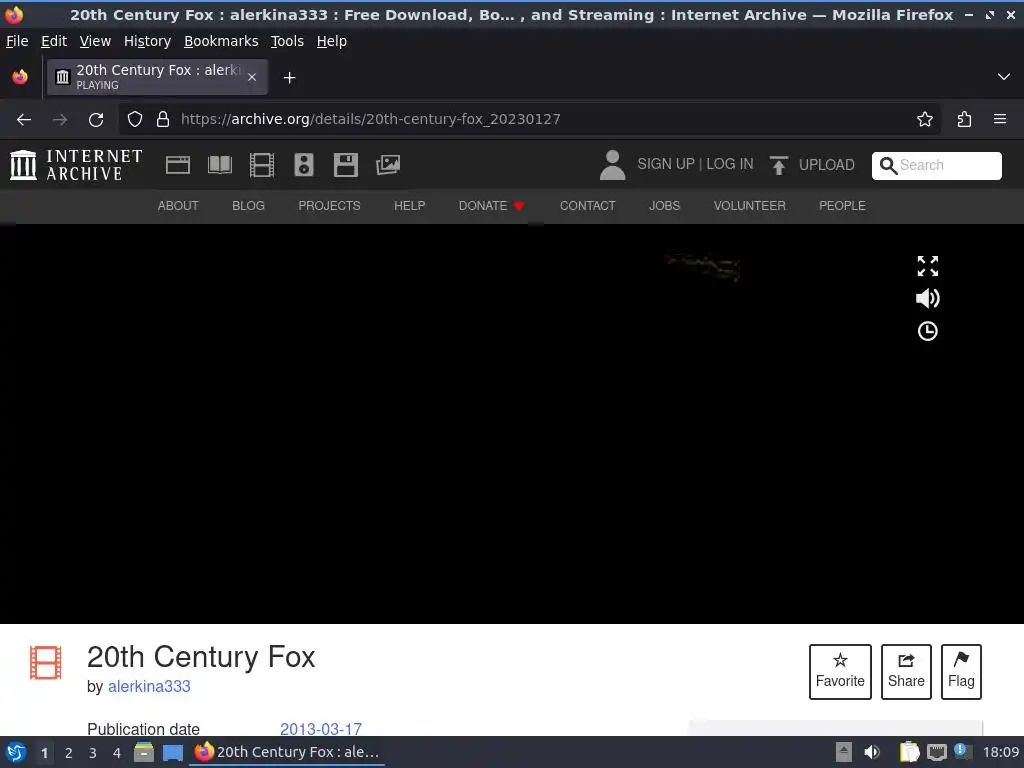Click the Internet Archive logo

76,165
